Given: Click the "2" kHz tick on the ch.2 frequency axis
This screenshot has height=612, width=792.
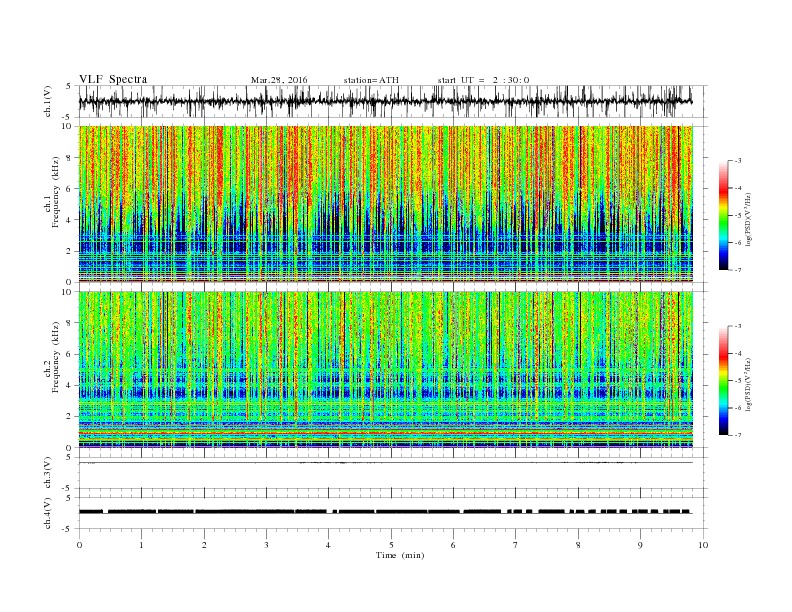Looking at the screenshot, I should point(70,416).
